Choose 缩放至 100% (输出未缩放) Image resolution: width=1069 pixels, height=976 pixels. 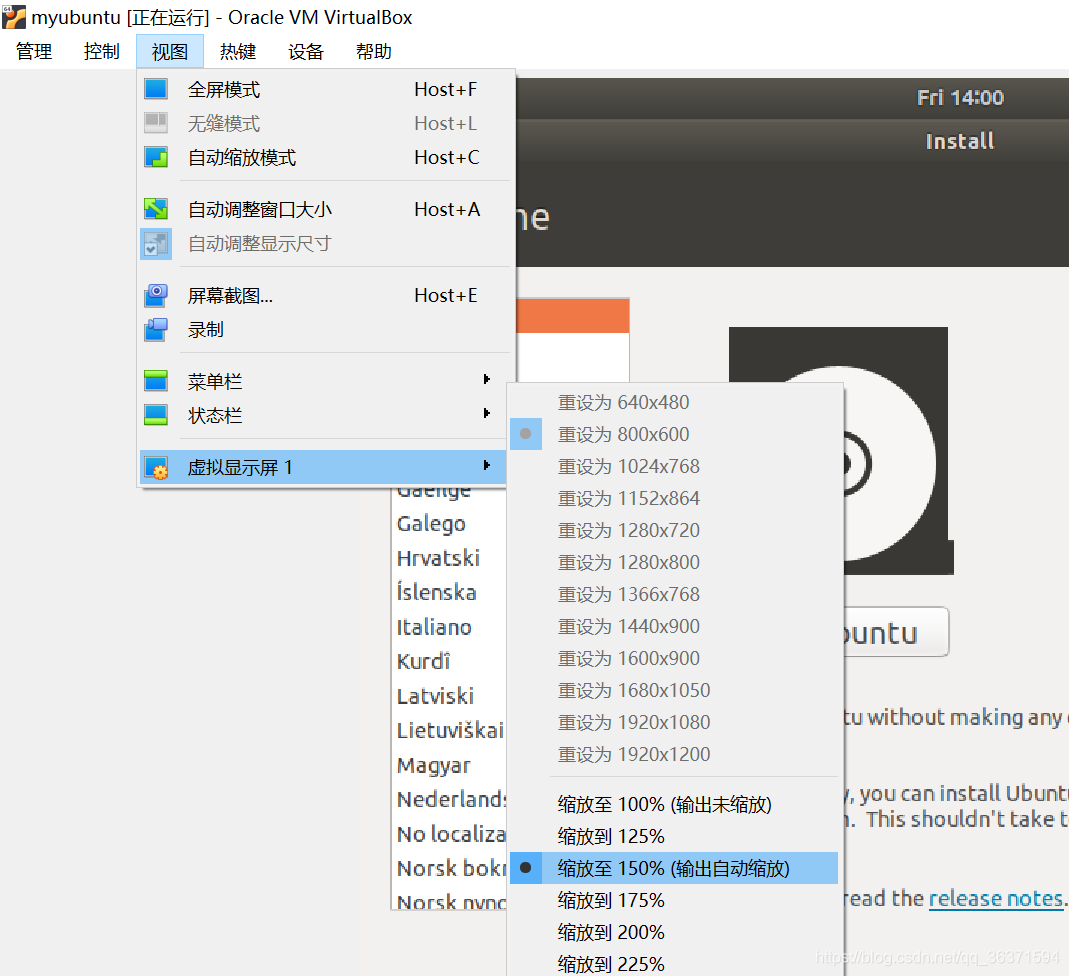pyautogui.click(x=674, y=804)
